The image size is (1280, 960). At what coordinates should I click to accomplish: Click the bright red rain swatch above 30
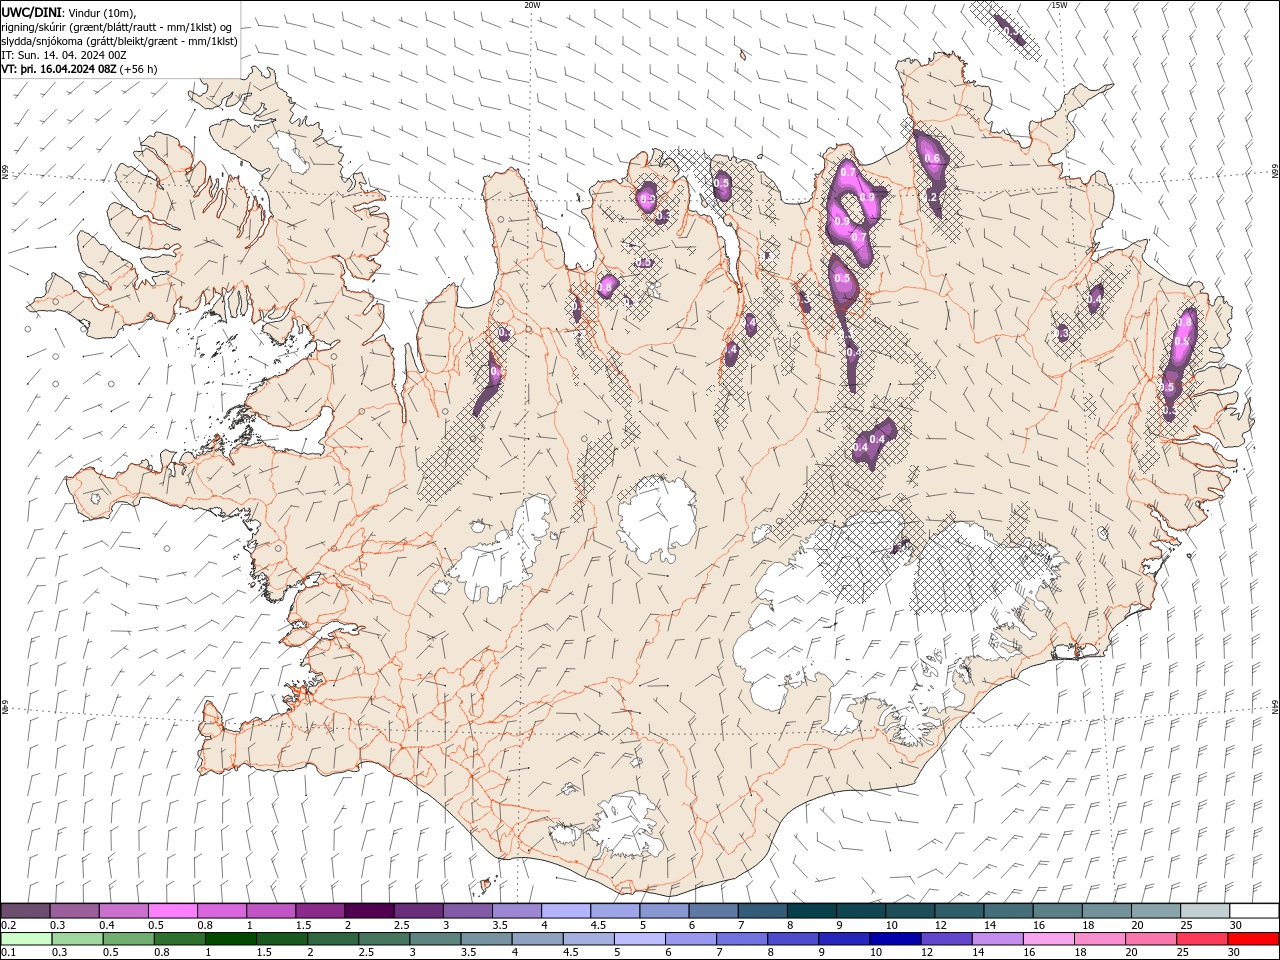point(1253,939)
